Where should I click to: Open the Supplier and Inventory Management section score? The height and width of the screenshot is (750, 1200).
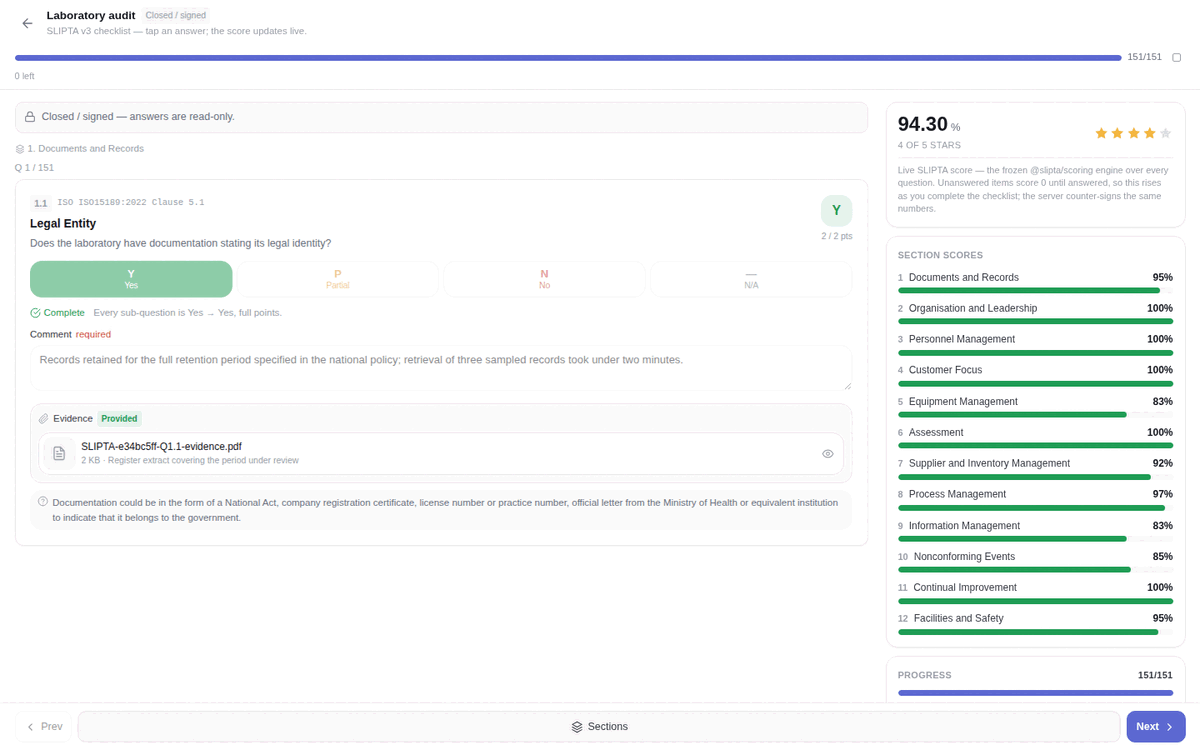click(x=1035, y=469)
